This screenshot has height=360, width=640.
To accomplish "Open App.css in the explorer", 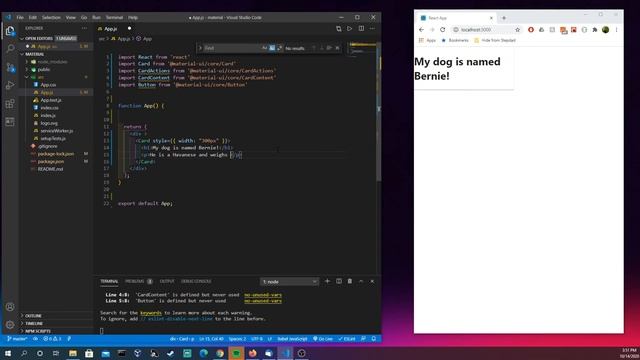I will [x=48, y=85].
